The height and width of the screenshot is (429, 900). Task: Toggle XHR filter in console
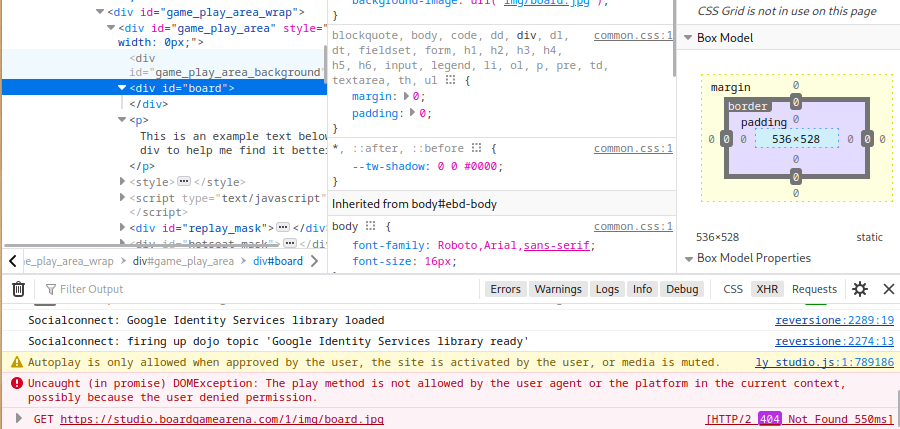tap(767, 289)
